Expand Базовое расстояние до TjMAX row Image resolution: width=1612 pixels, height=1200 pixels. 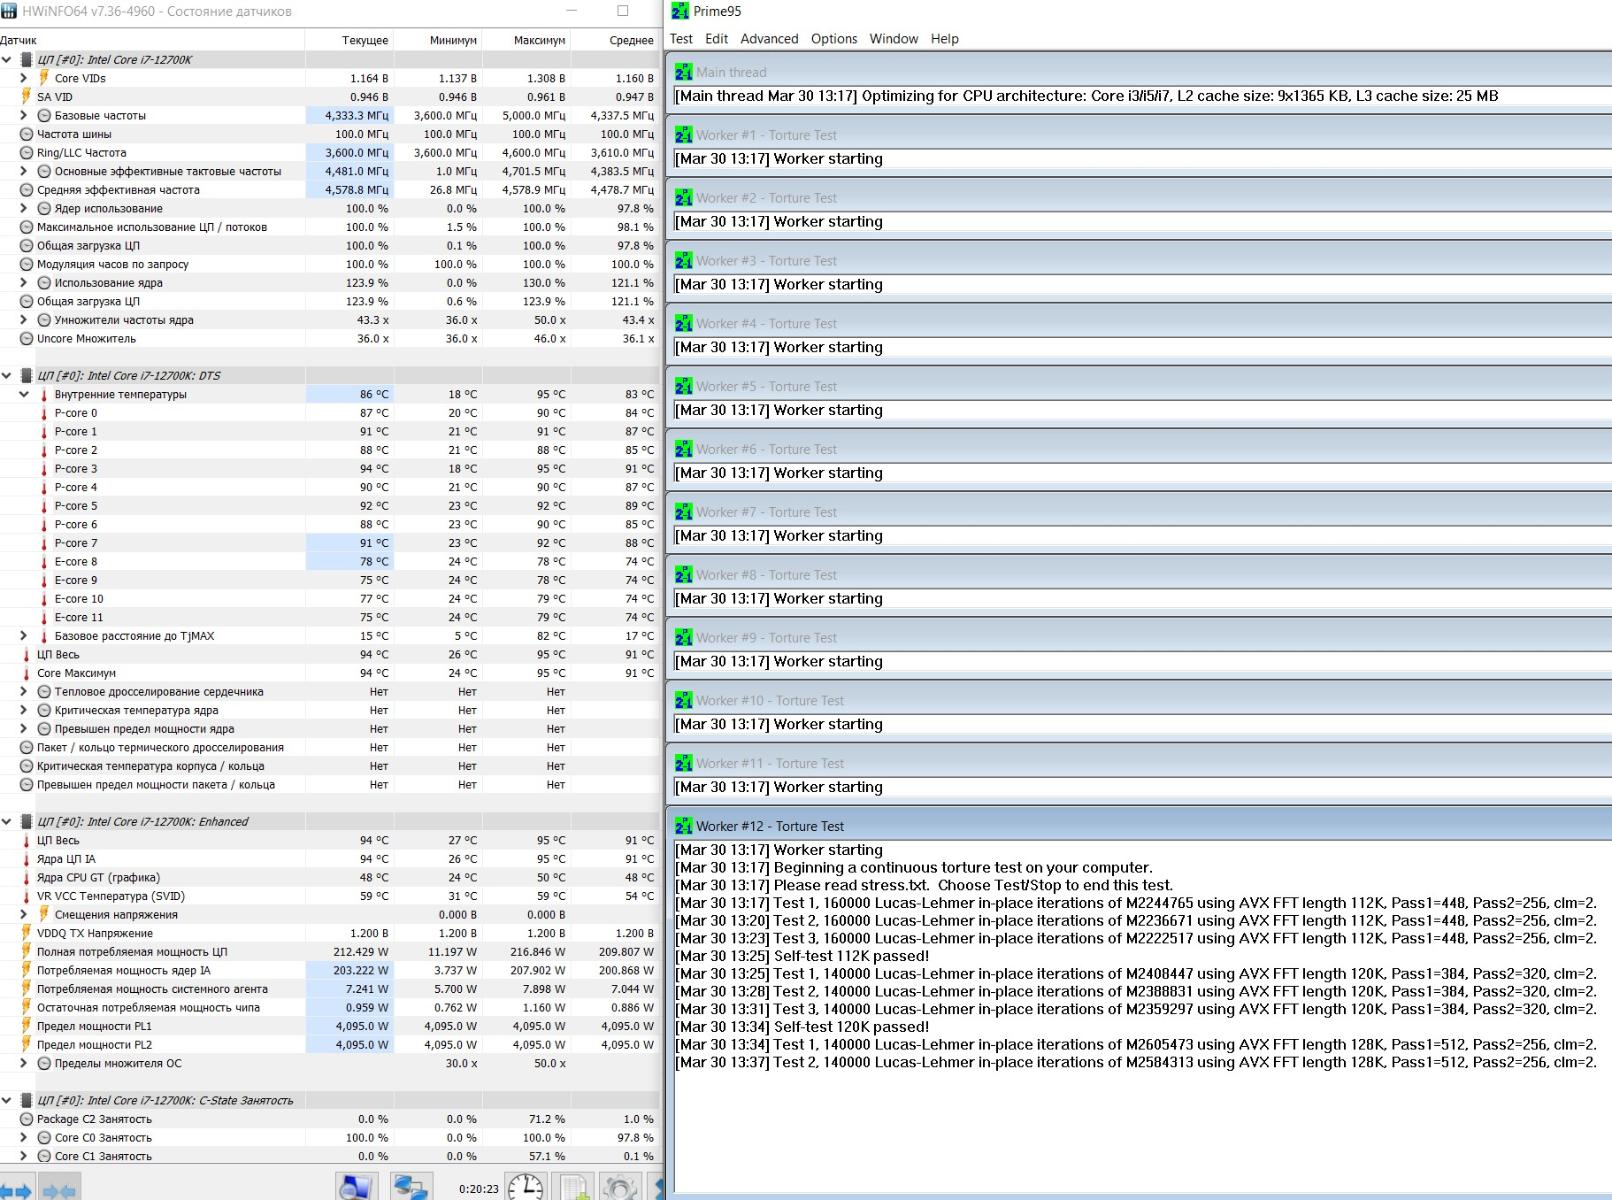click(24, 636)
